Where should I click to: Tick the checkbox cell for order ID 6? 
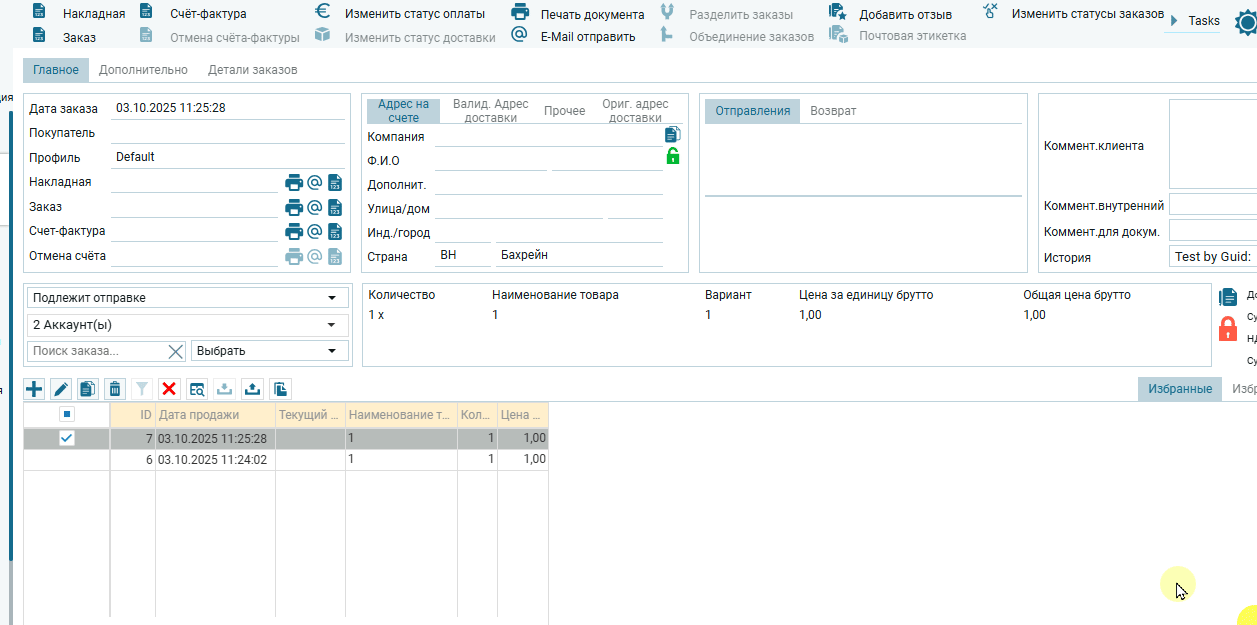(67, 459)
